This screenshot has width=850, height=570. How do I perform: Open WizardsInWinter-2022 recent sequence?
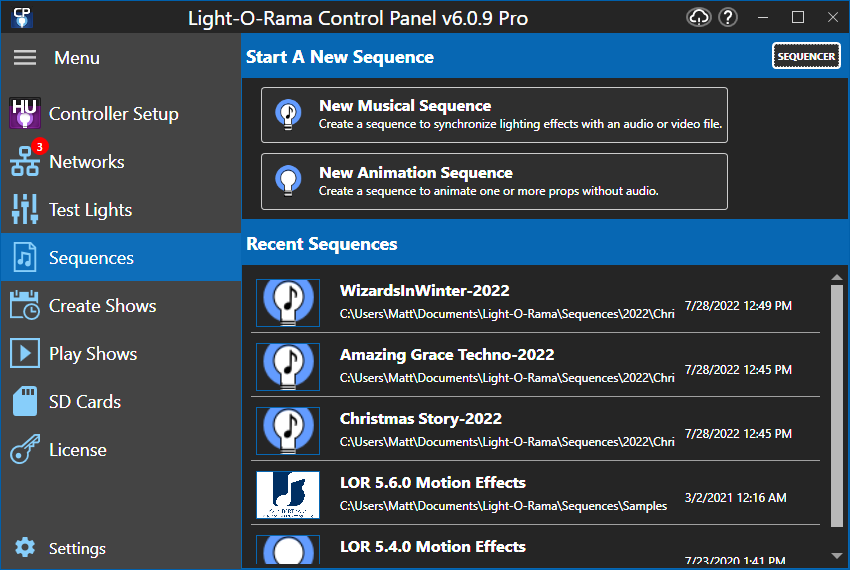[x=536, y=303]
